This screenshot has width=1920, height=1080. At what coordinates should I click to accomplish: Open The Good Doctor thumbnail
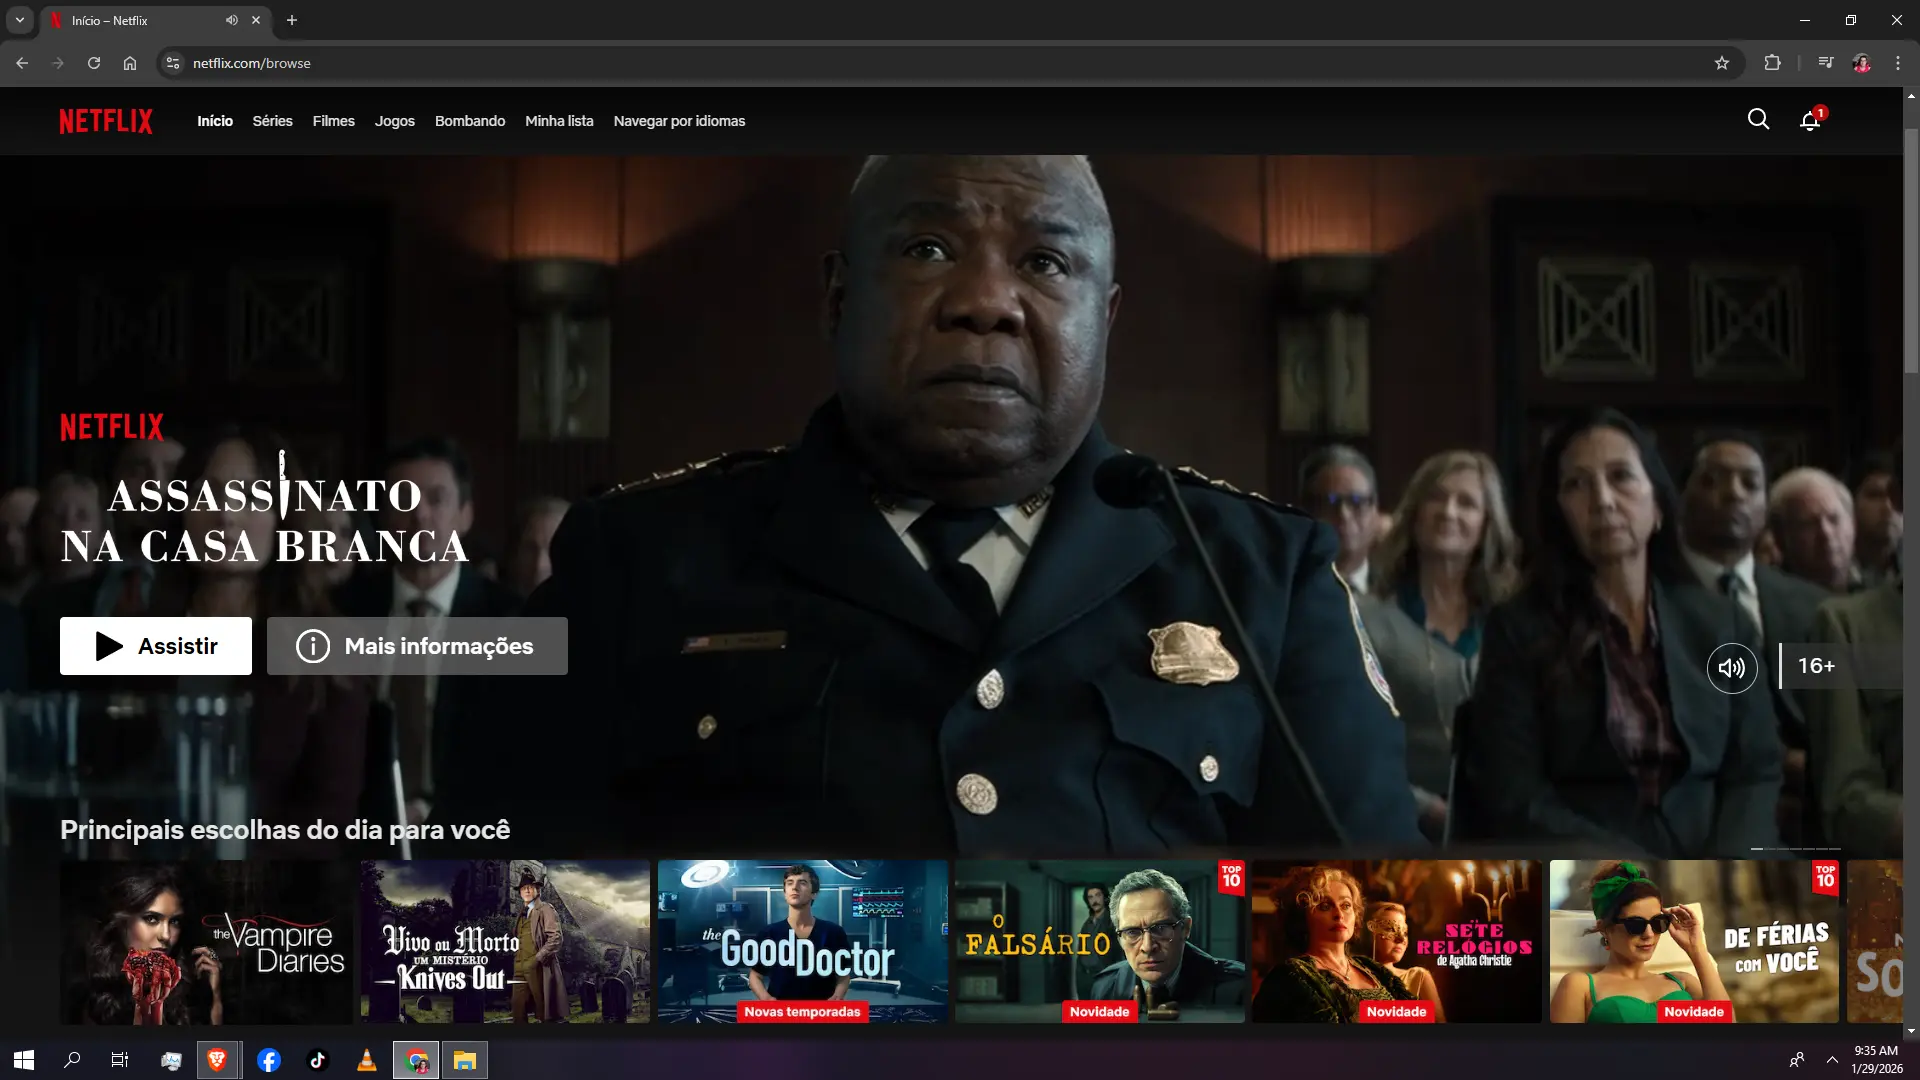point(802,941)
